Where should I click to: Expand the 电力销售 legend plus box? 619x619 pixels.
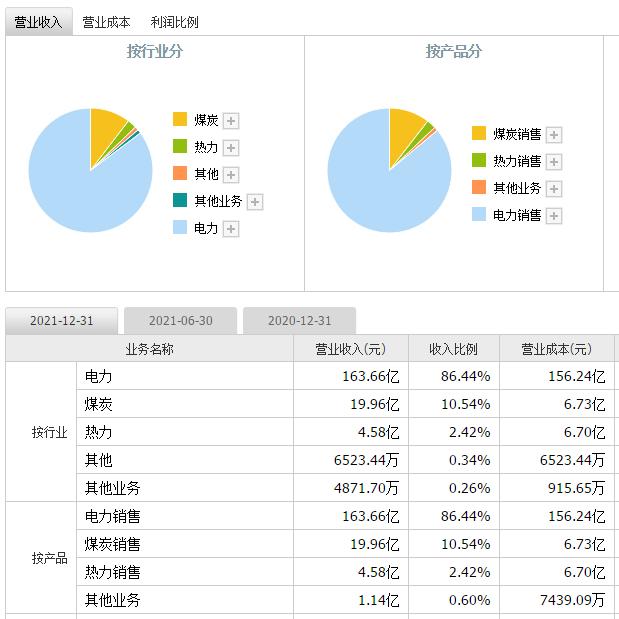554,216
